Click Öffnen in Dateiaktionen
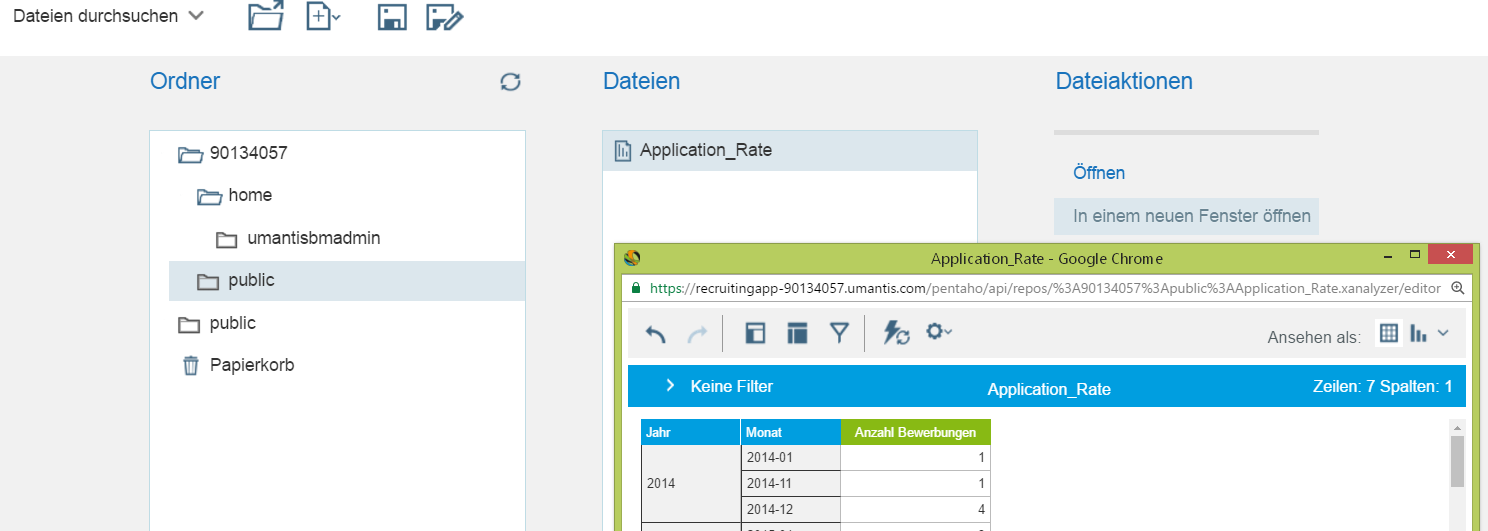Screen dimensions: 1488x531 coord(1098,173)
